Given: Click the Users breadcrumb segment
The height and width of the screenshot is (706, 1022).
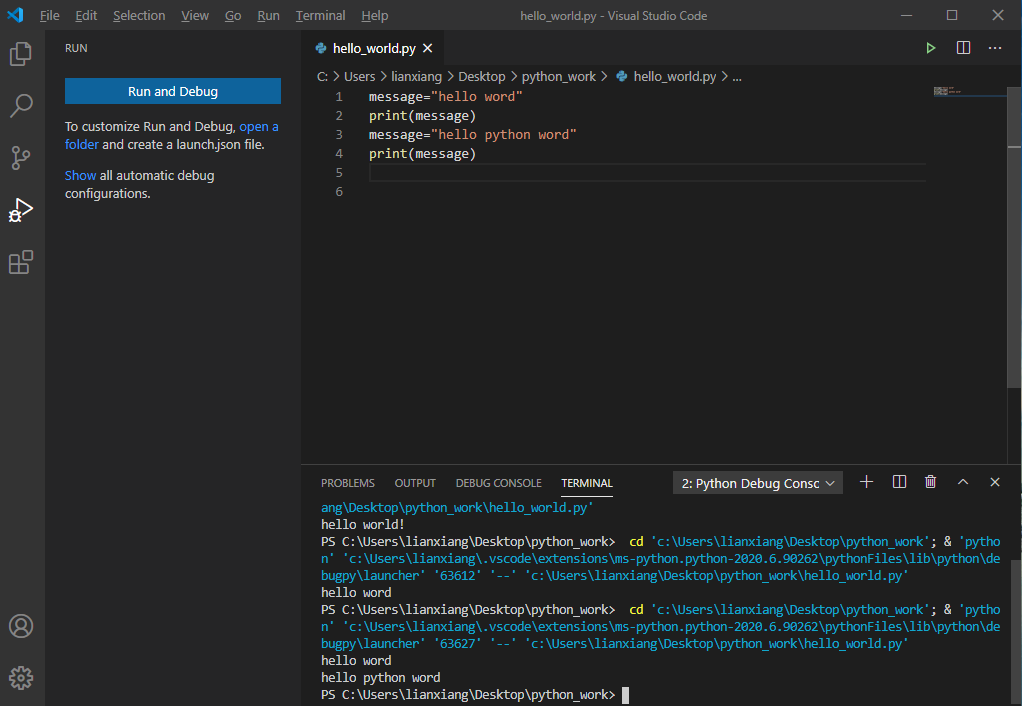Looking at the screenshot, I should [359, 76].
